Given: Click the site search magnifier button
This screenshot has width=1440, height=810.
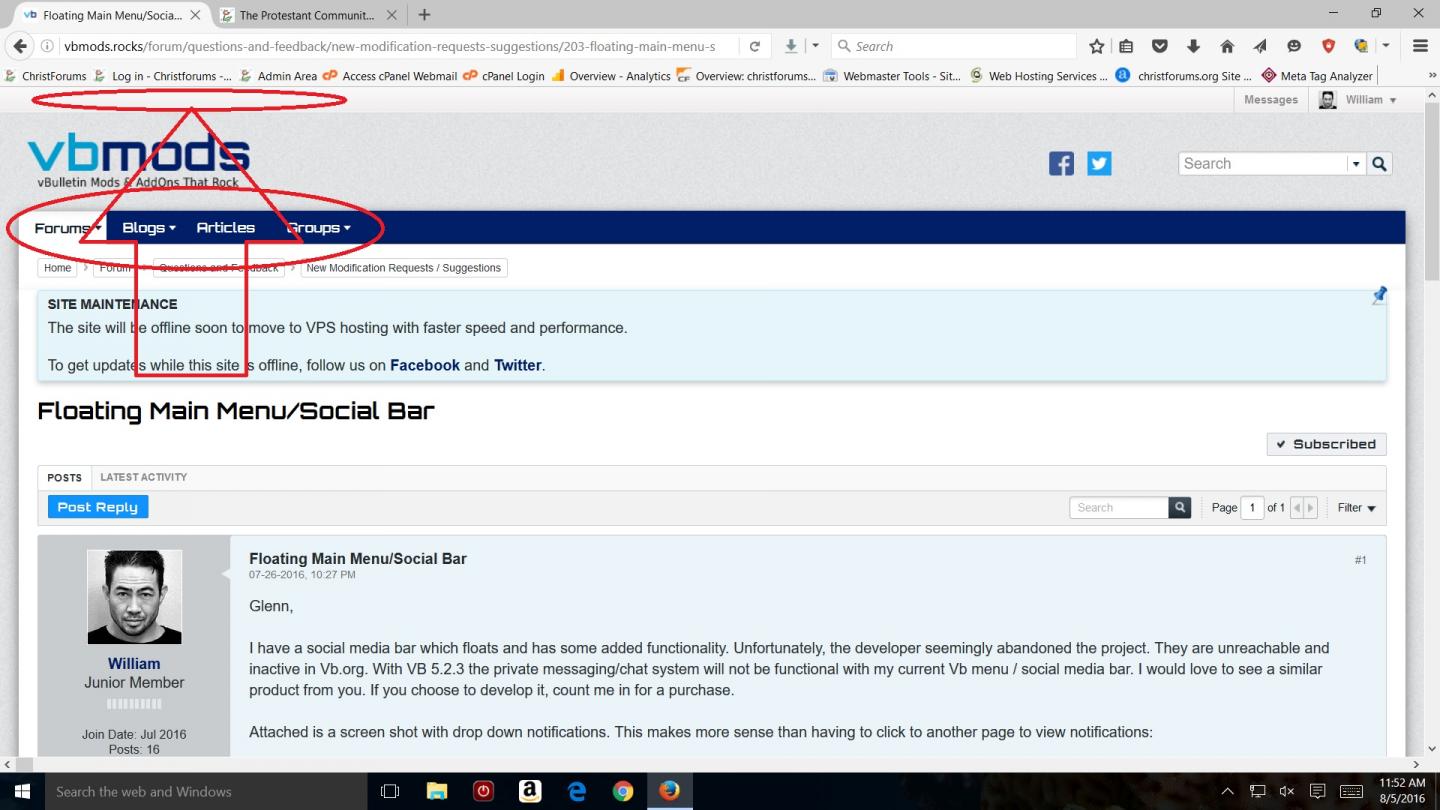Looking at the screenshot, I should point(1380,164).
